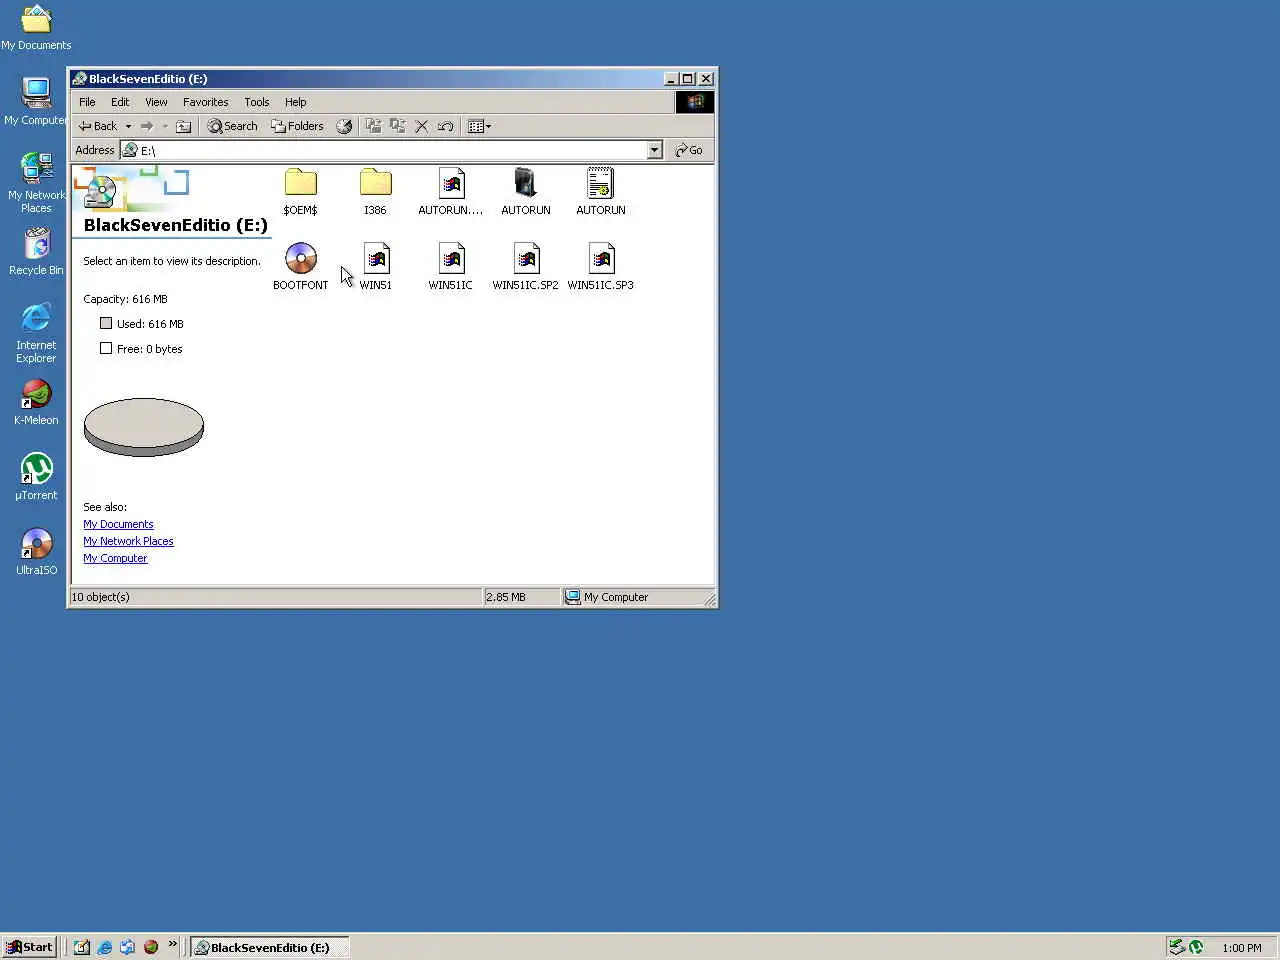Click the Copy To toolbar icon

tap(397, 126)
